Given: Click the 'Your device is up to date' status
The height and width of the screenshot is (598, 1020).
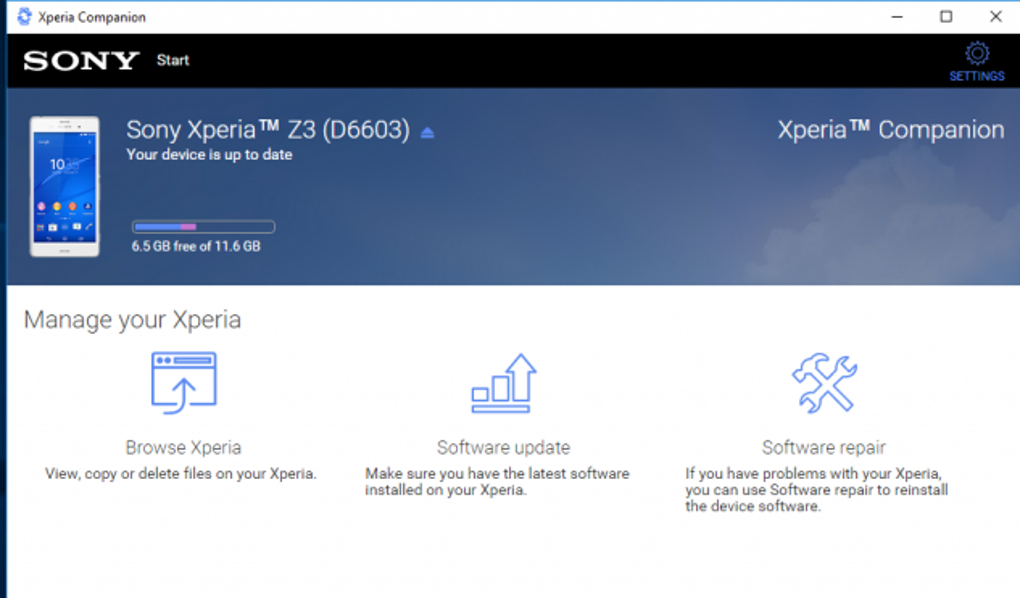Looking at the screenshot, I should 209,155.
